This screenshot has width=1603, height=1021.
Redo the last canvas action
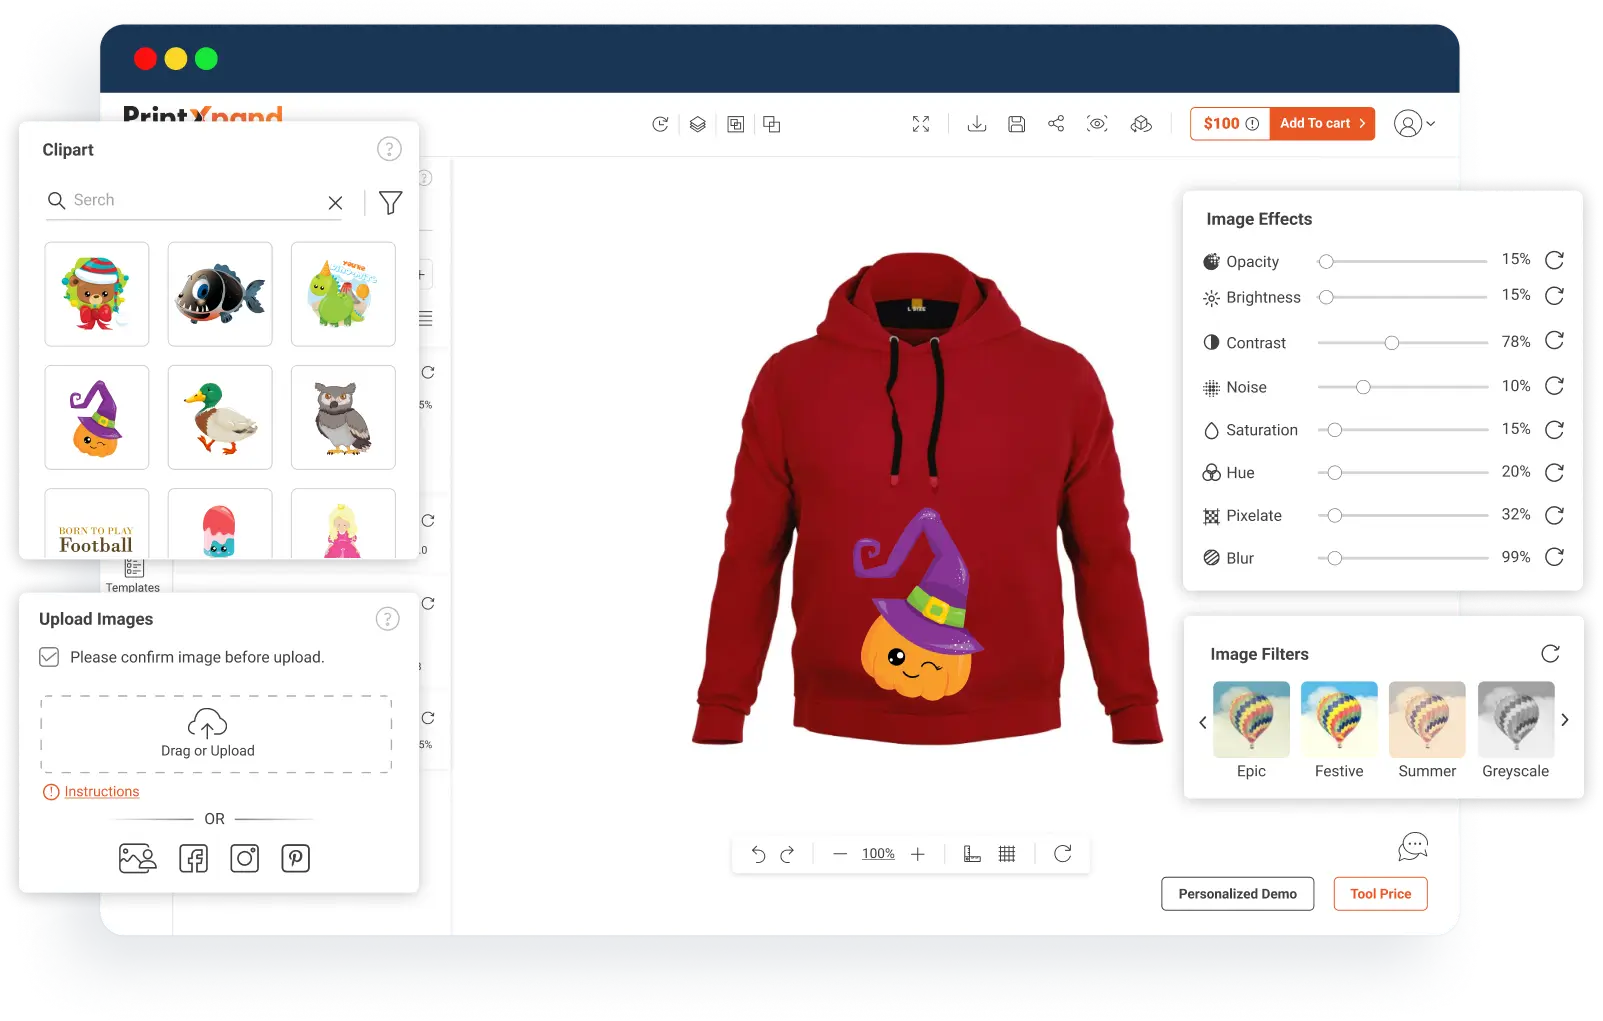tap(787, 854)
